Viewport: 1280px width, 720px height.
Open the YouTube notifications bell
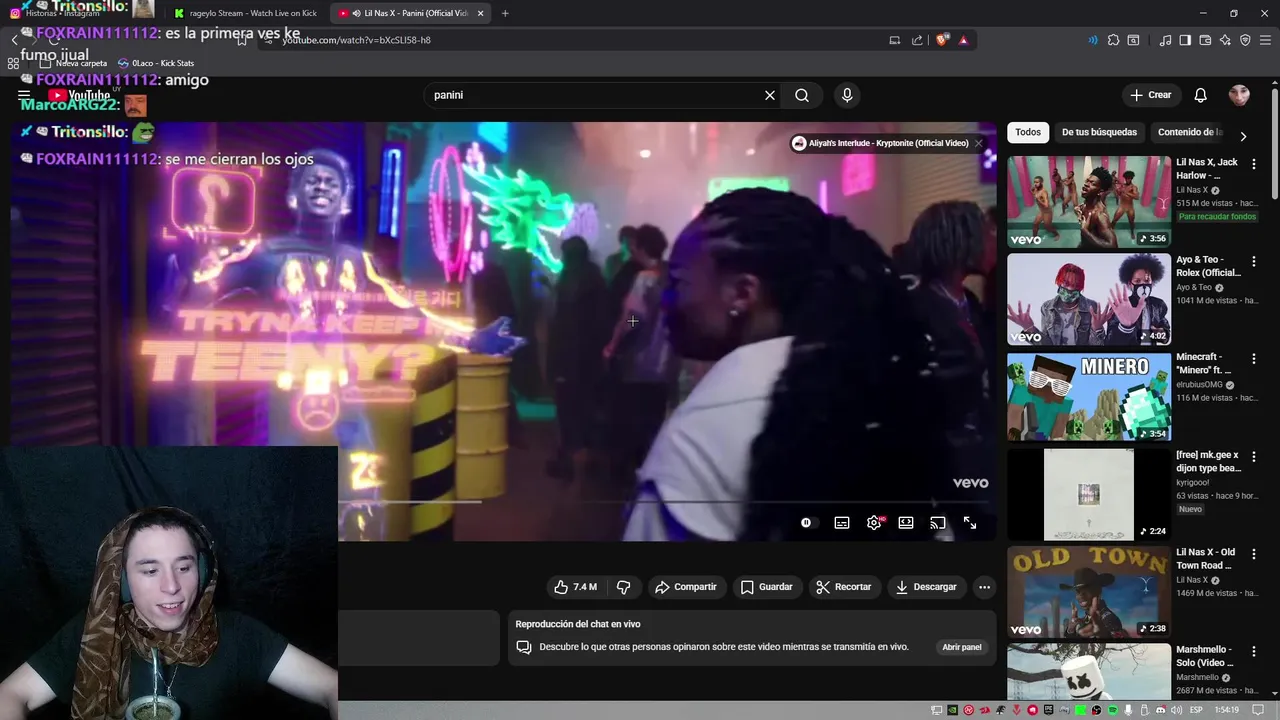pos(1201,95)
